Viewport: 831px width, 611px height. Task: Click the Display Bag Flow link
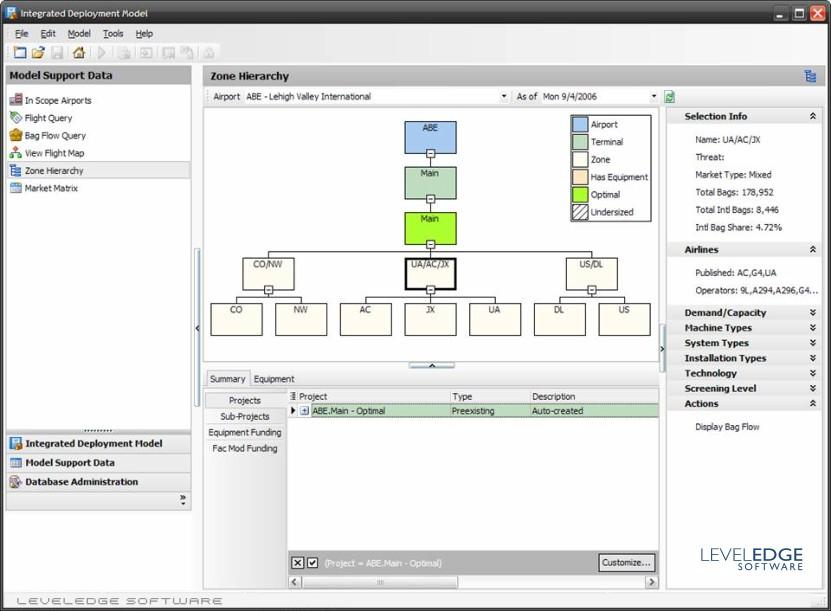(x=727, y=427)
